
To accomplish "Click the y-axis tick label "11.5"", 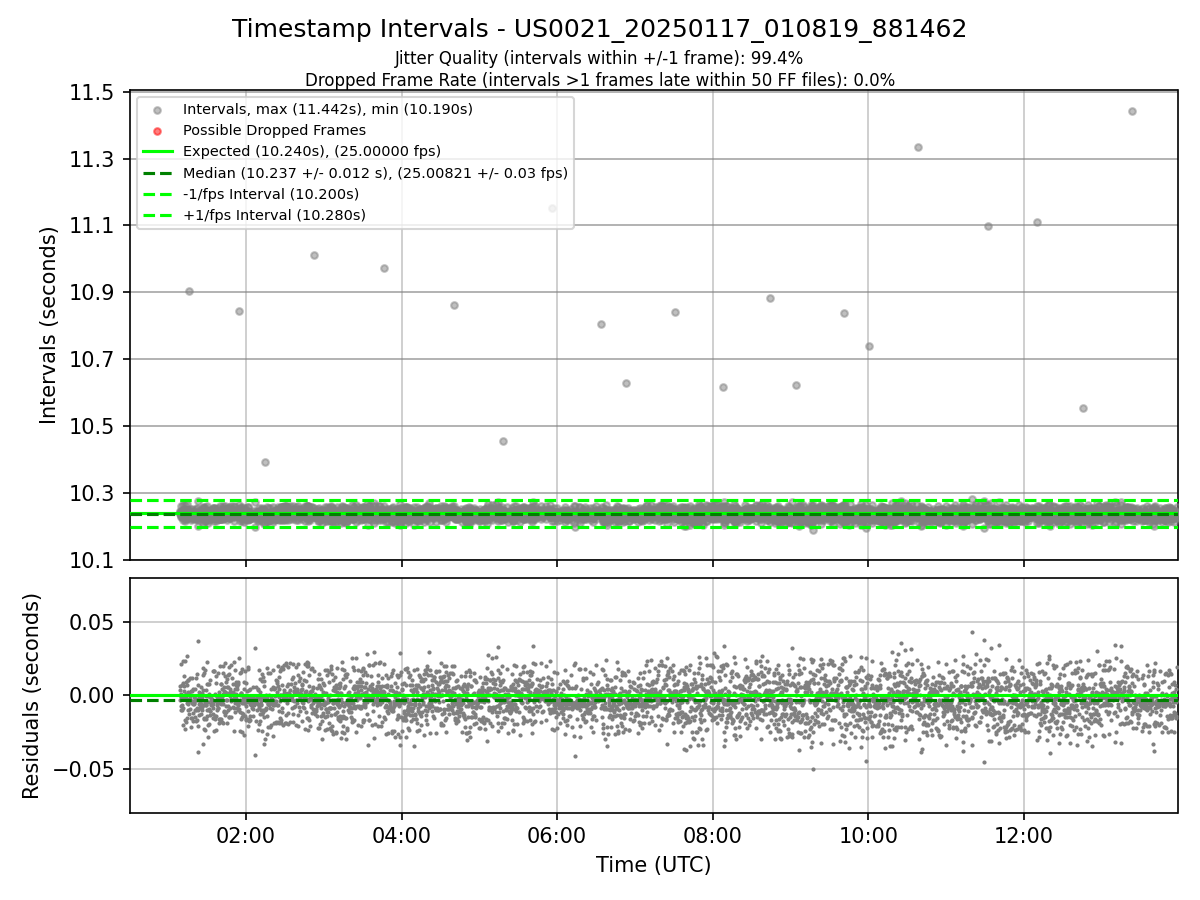I will [92, 93].
